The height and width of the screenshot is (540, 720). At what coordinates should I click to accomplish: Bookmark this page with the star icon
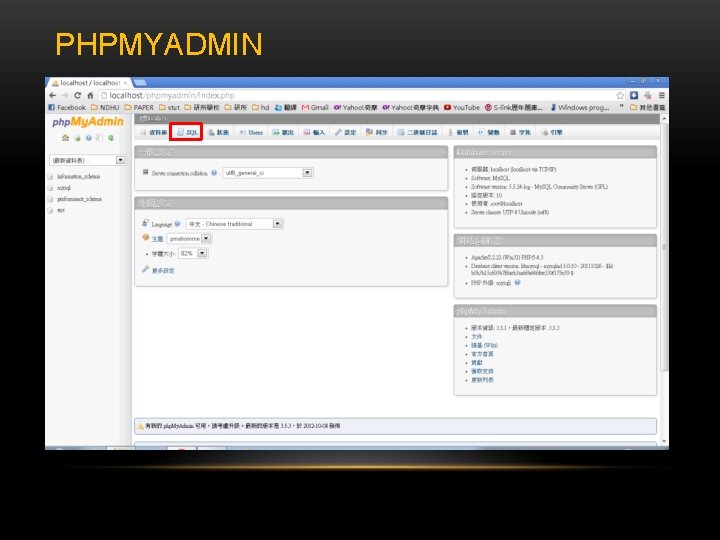point(620,95)
